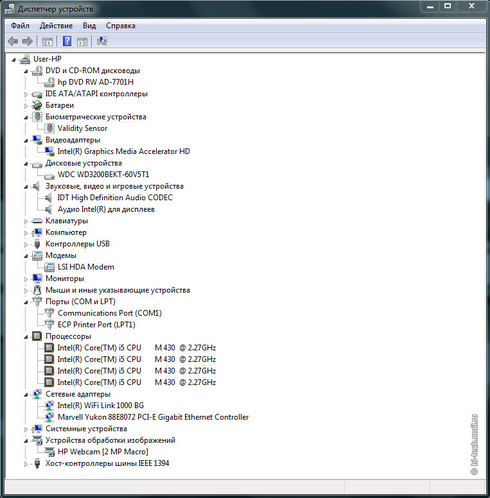
Task: Select Сетевые адаптеры category label
Action: click(78, 394)
